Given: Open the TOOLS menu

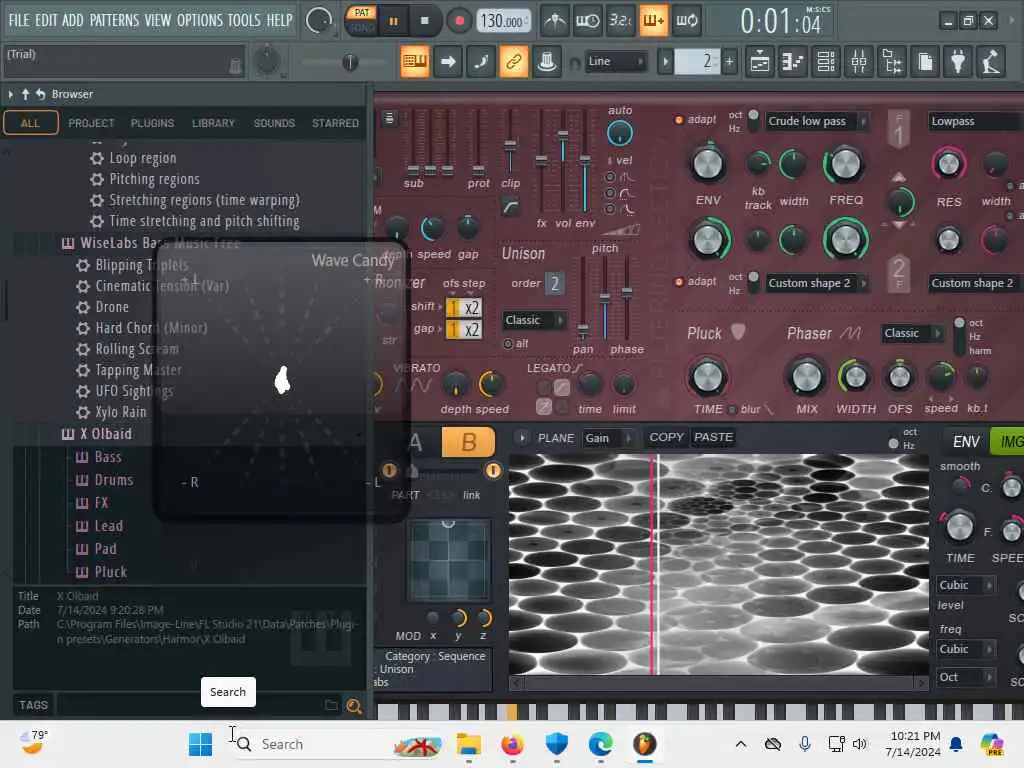Looking at the screenshot, I should coord(244,20).
